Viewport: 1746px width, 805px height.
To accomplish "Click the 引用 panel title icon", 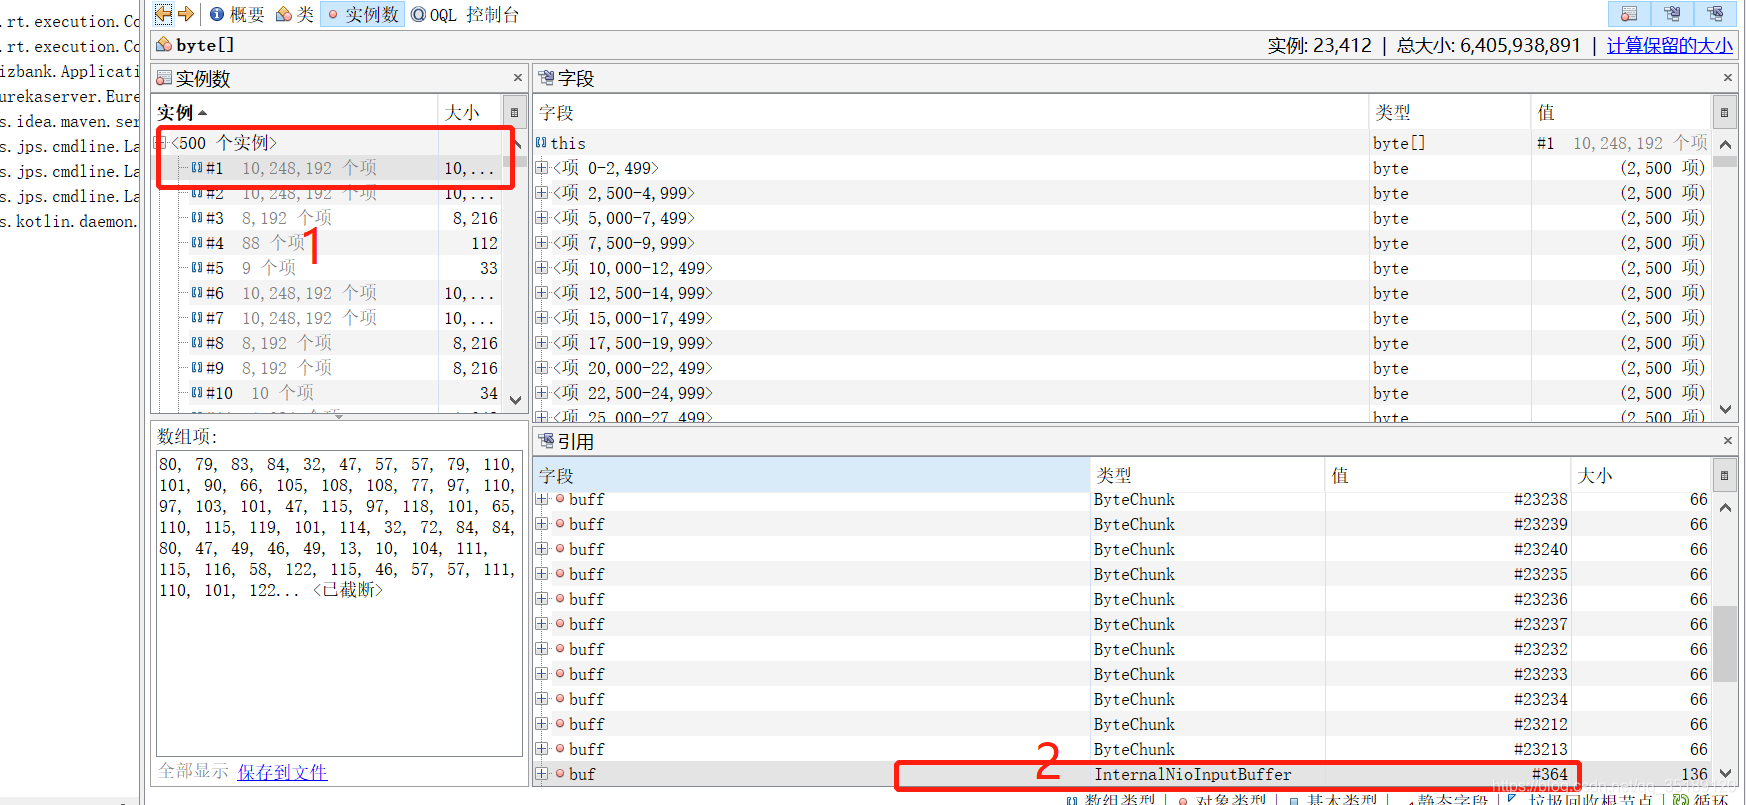I will tap(546, 441).
